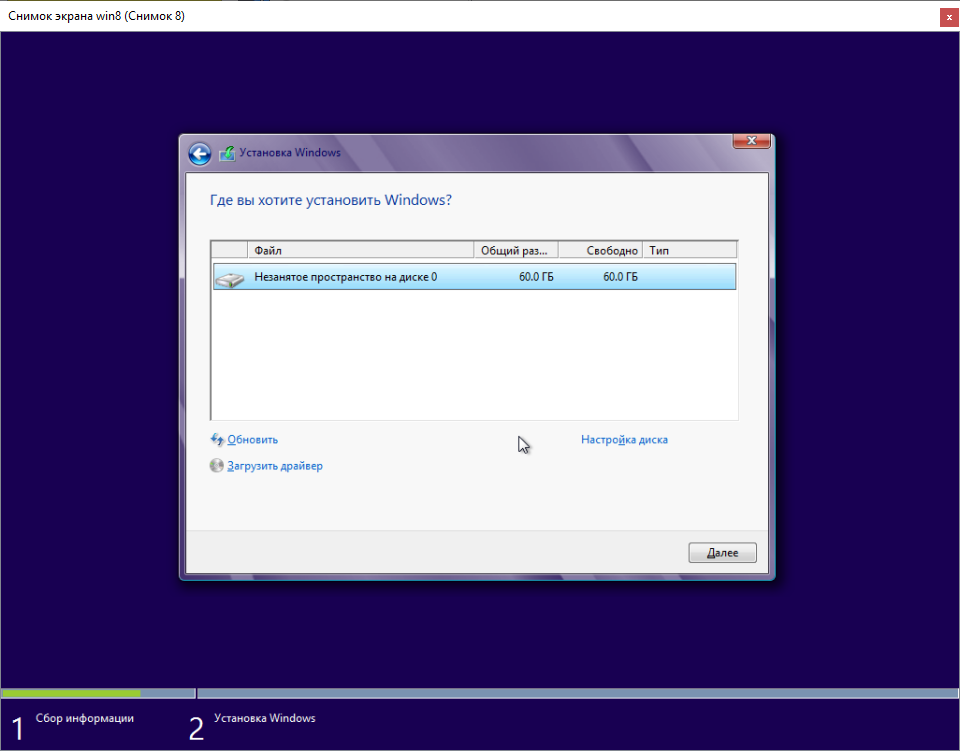
Task: Click the hard drive icon for disk 0
Action: (230, 280)
